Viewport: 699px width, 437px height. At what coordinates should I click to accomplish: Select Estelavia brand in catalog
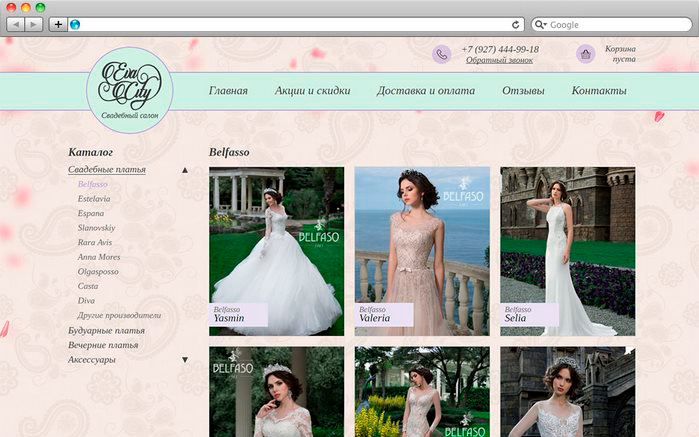[94, 199]
